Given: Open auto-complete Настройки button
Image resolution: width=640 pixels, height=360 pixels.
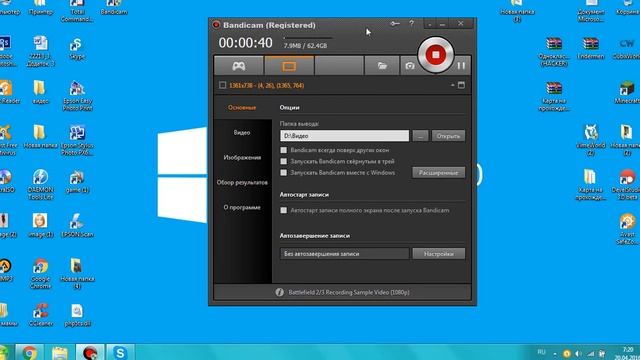Looking at the screenshot, I should 438,253.
